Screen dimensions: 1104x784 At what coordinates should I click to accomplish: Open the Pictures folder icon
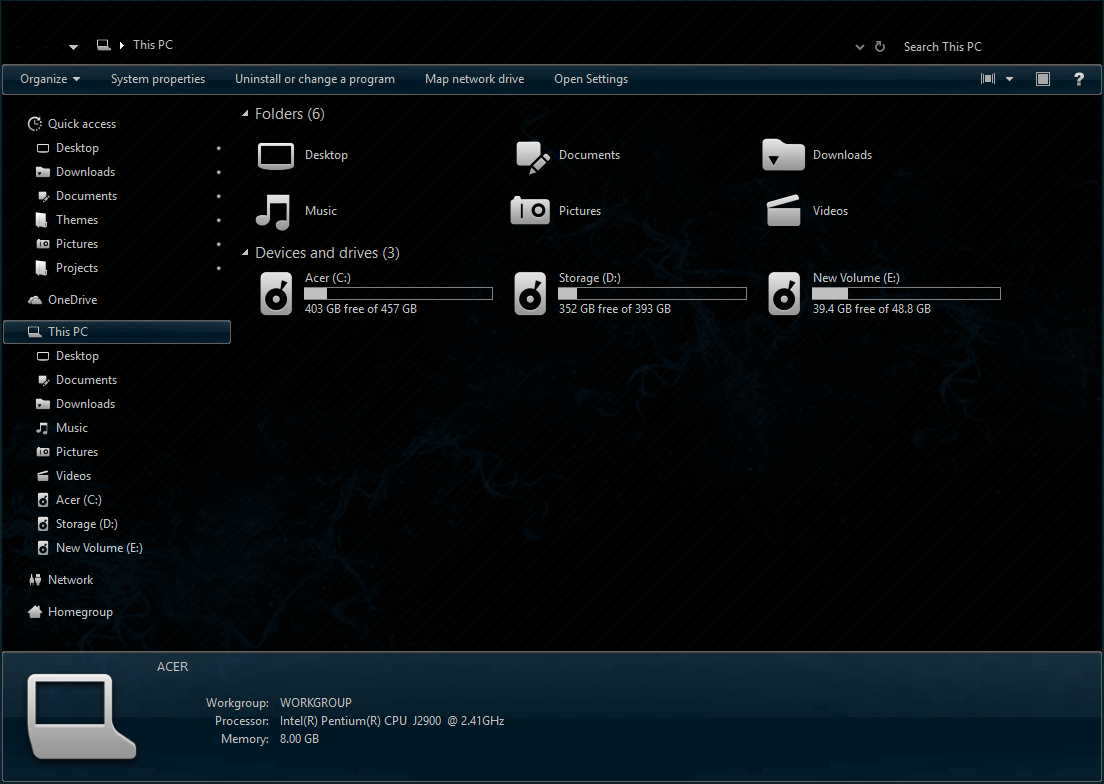(x=530, y=211)
